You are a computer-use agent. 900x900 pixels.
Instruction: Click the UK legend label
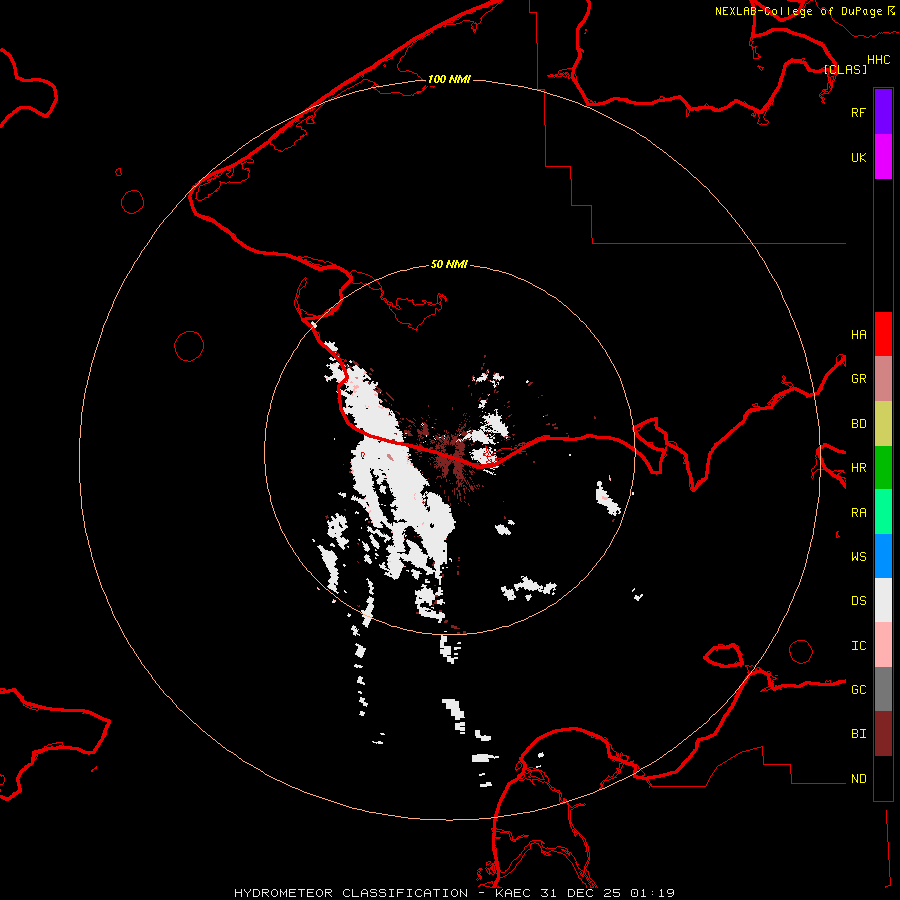point(859,157)
